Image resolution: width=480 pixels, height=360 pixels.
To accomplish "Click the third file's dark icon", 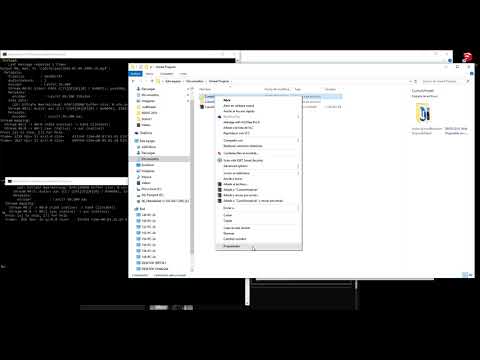I will tap(202, 107).
